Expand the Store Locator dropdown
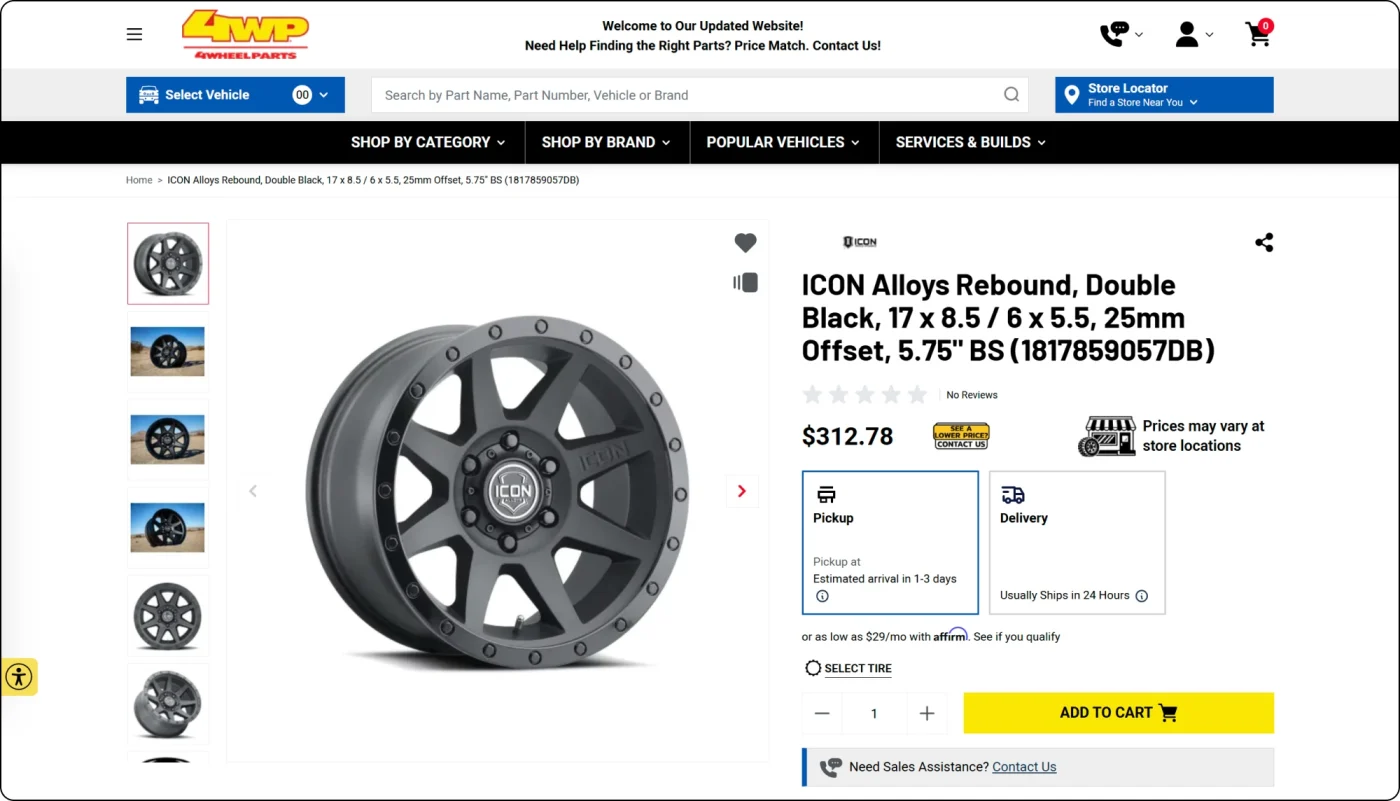 click(1164, 95)
